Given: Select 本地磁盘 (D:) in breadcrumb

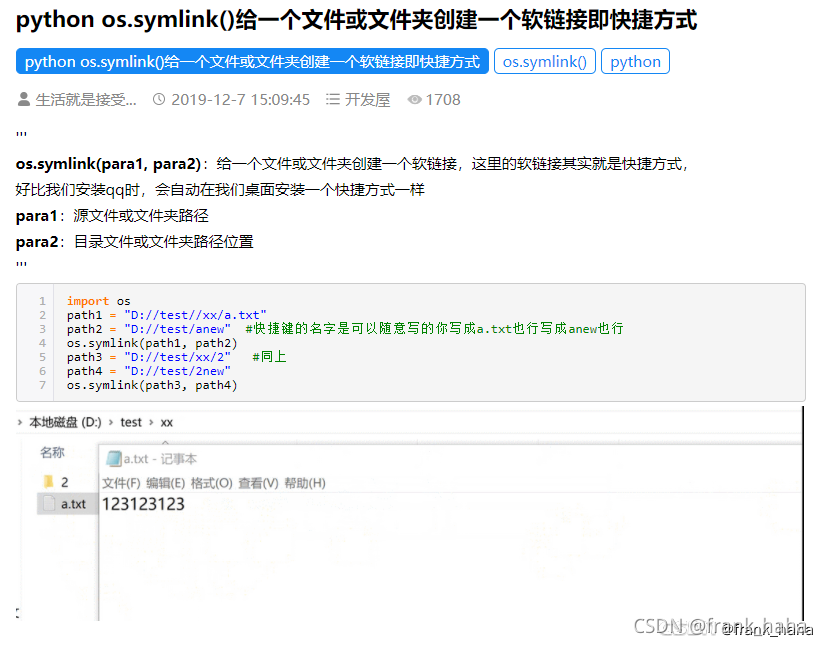Looking at the screenshot, I should click(x=65, y=422).
